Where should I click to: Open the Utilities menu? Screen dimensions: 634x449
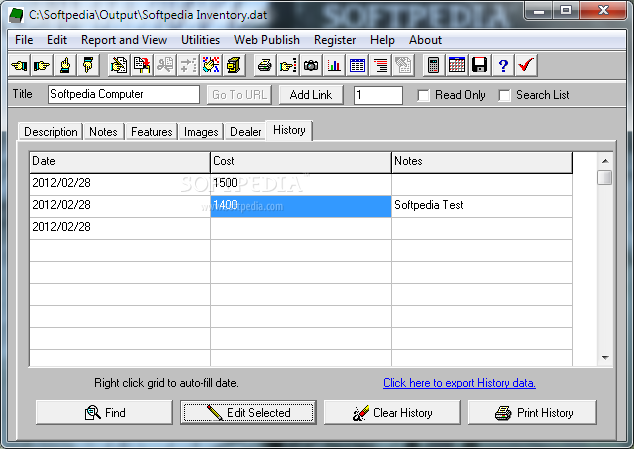pyautogui.click(x=200, y=40)
